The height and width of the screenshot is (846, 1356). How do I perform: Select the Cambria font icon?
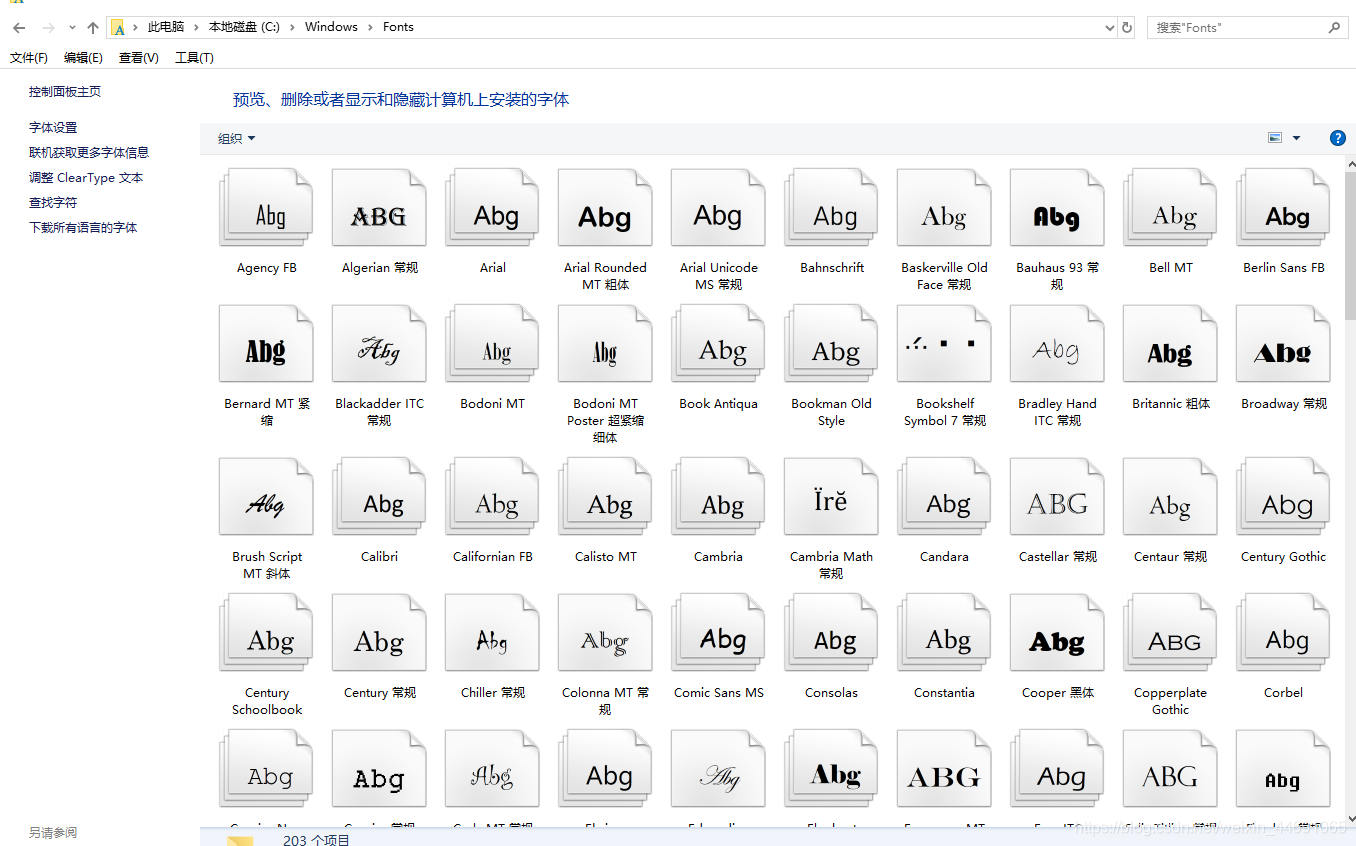[718, 497]
